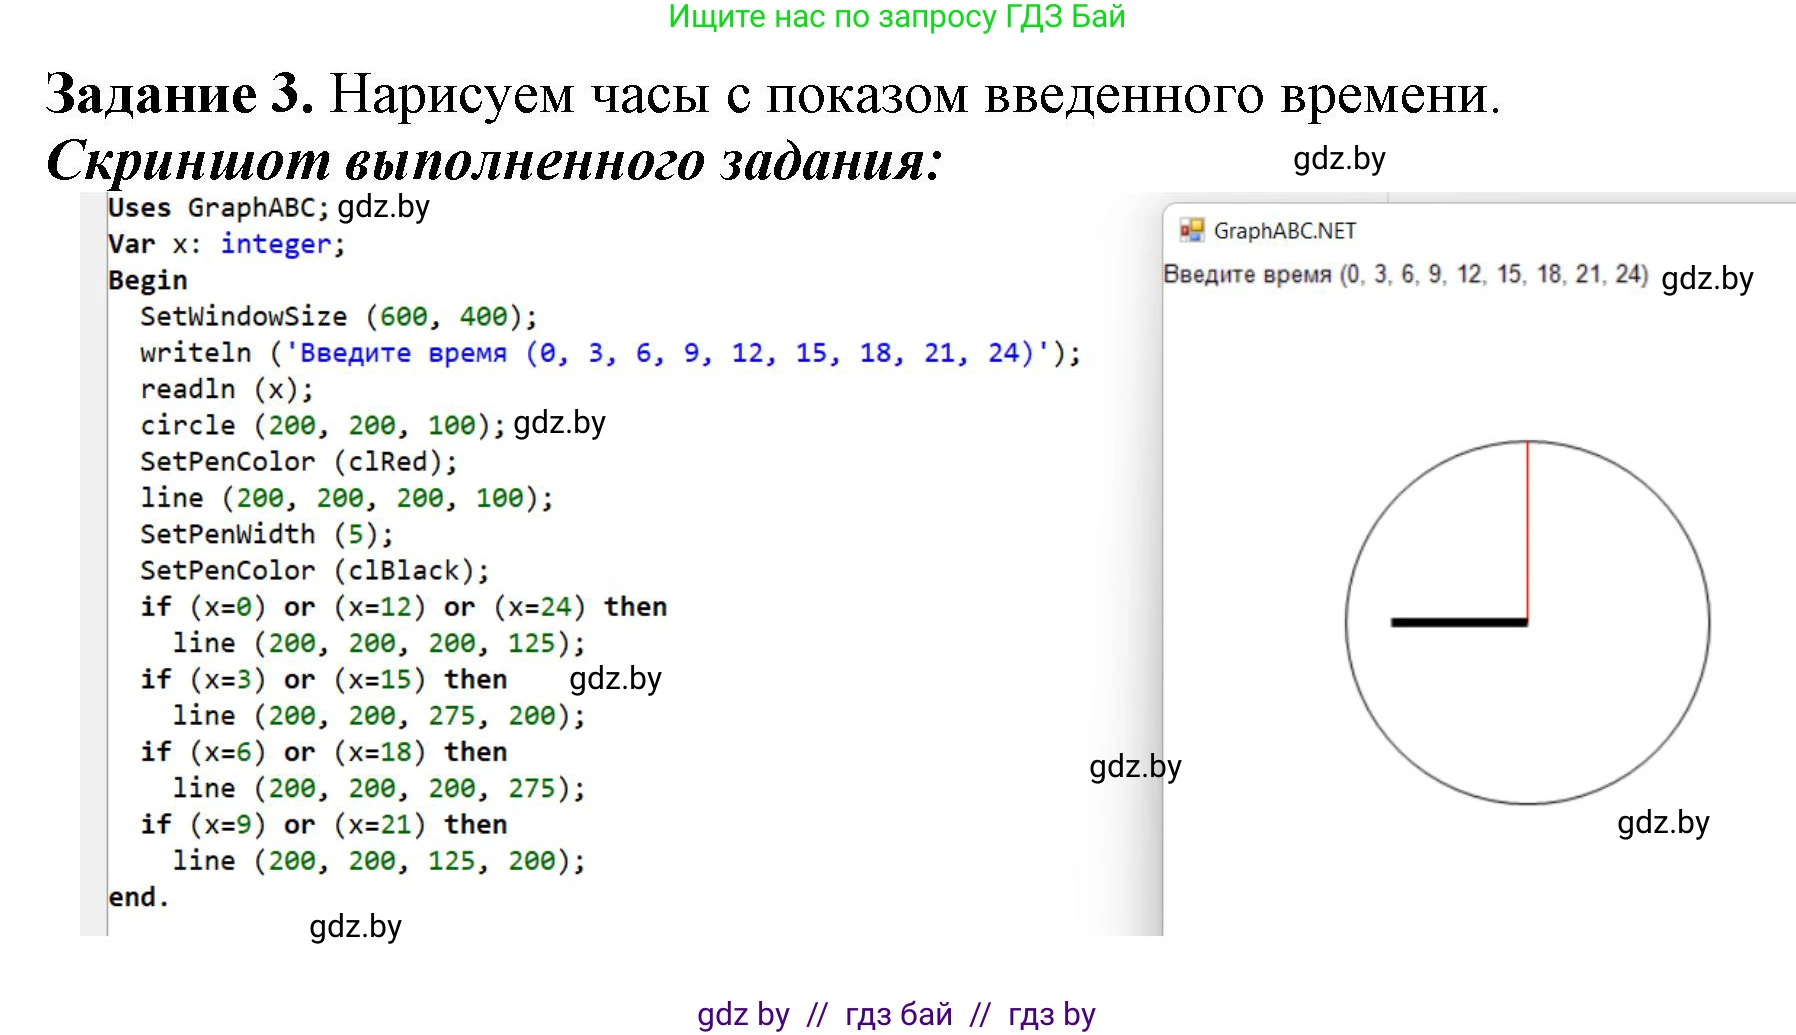The height and width of the screenshot is (1035, 1796).
Task: Click the 'SetPenWidth (5)' code line
Action: tap(266, 534)
